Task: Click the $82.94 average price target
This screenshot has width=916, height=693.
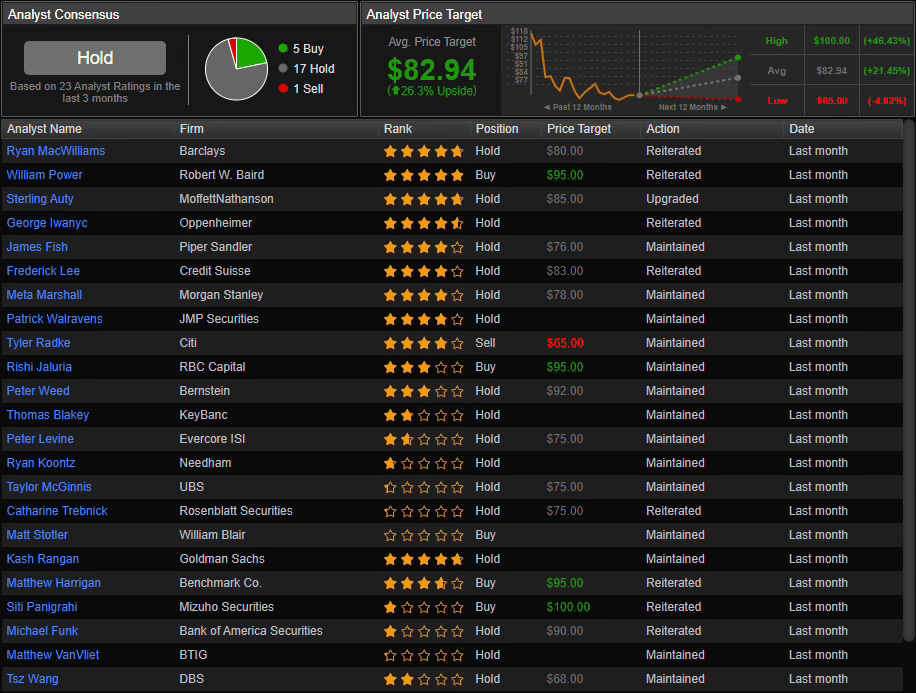Action: (x=432, y=70)
